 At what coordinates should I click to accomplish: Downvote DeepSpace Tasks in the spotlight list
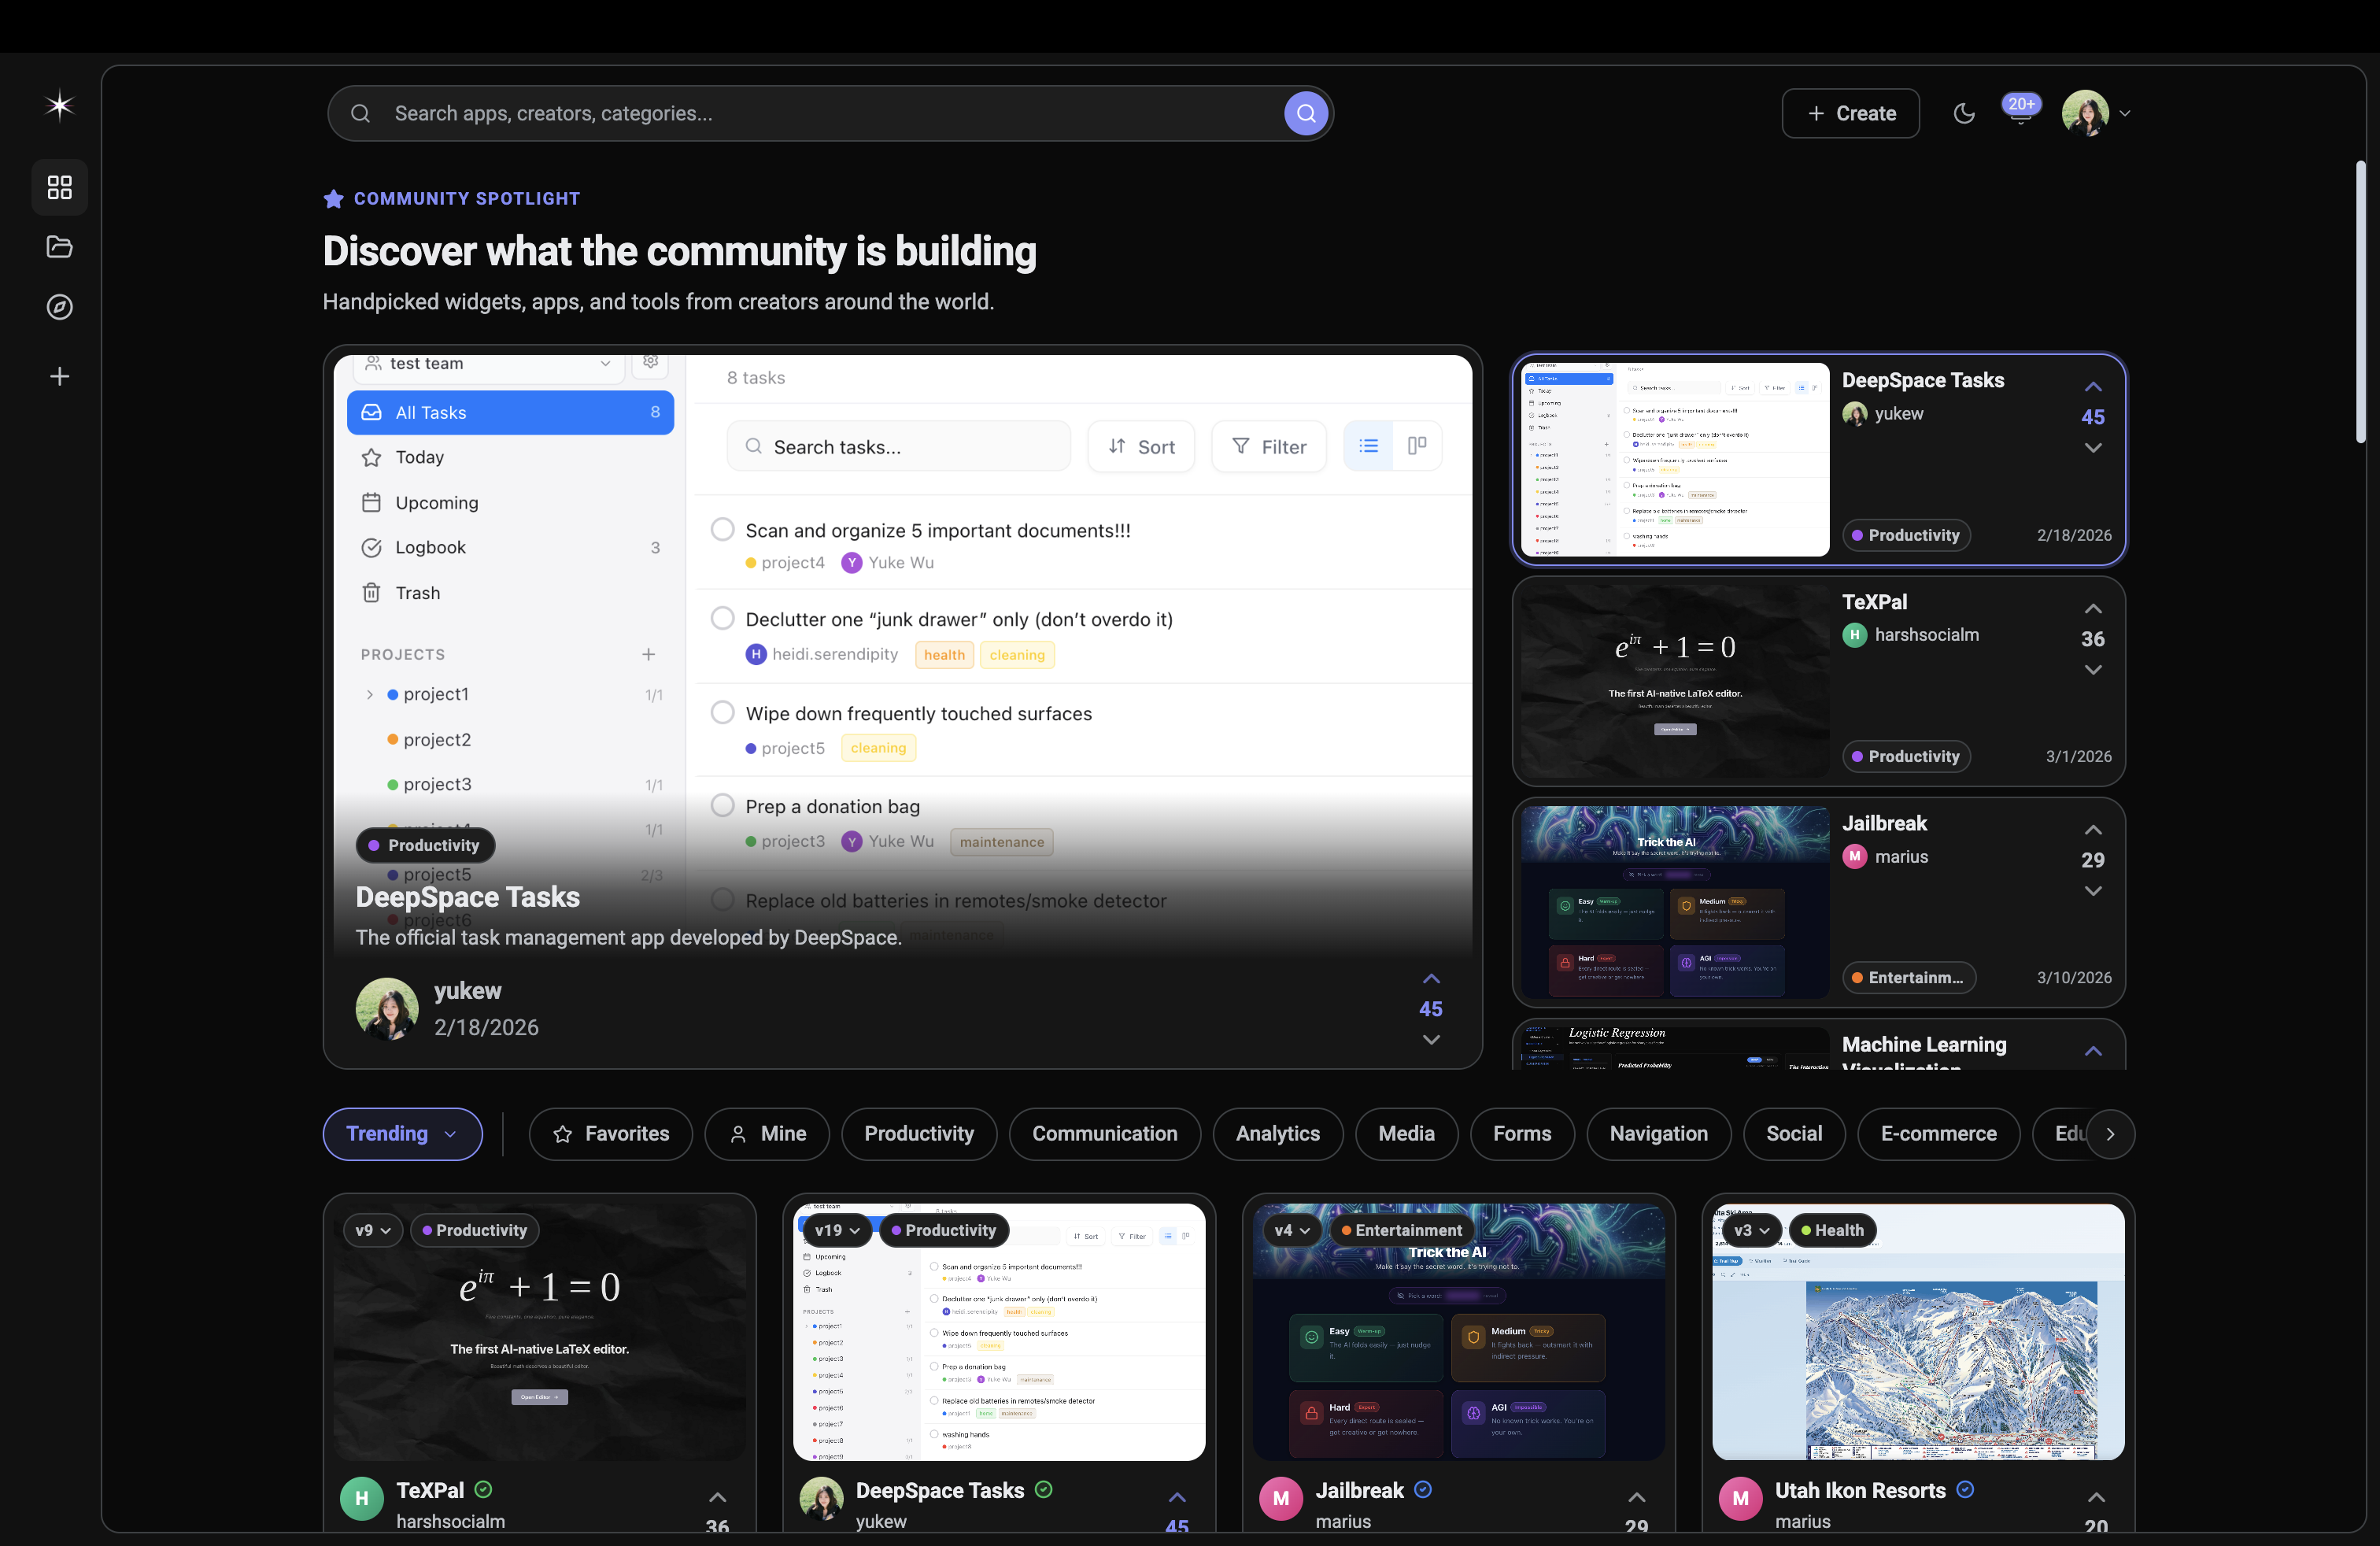pos(2093,448)
